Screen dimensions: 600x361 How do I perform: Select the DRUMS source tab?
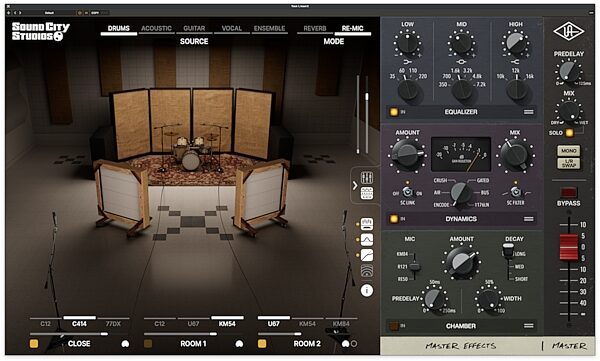pyautogui.click(x=119, y=28)
